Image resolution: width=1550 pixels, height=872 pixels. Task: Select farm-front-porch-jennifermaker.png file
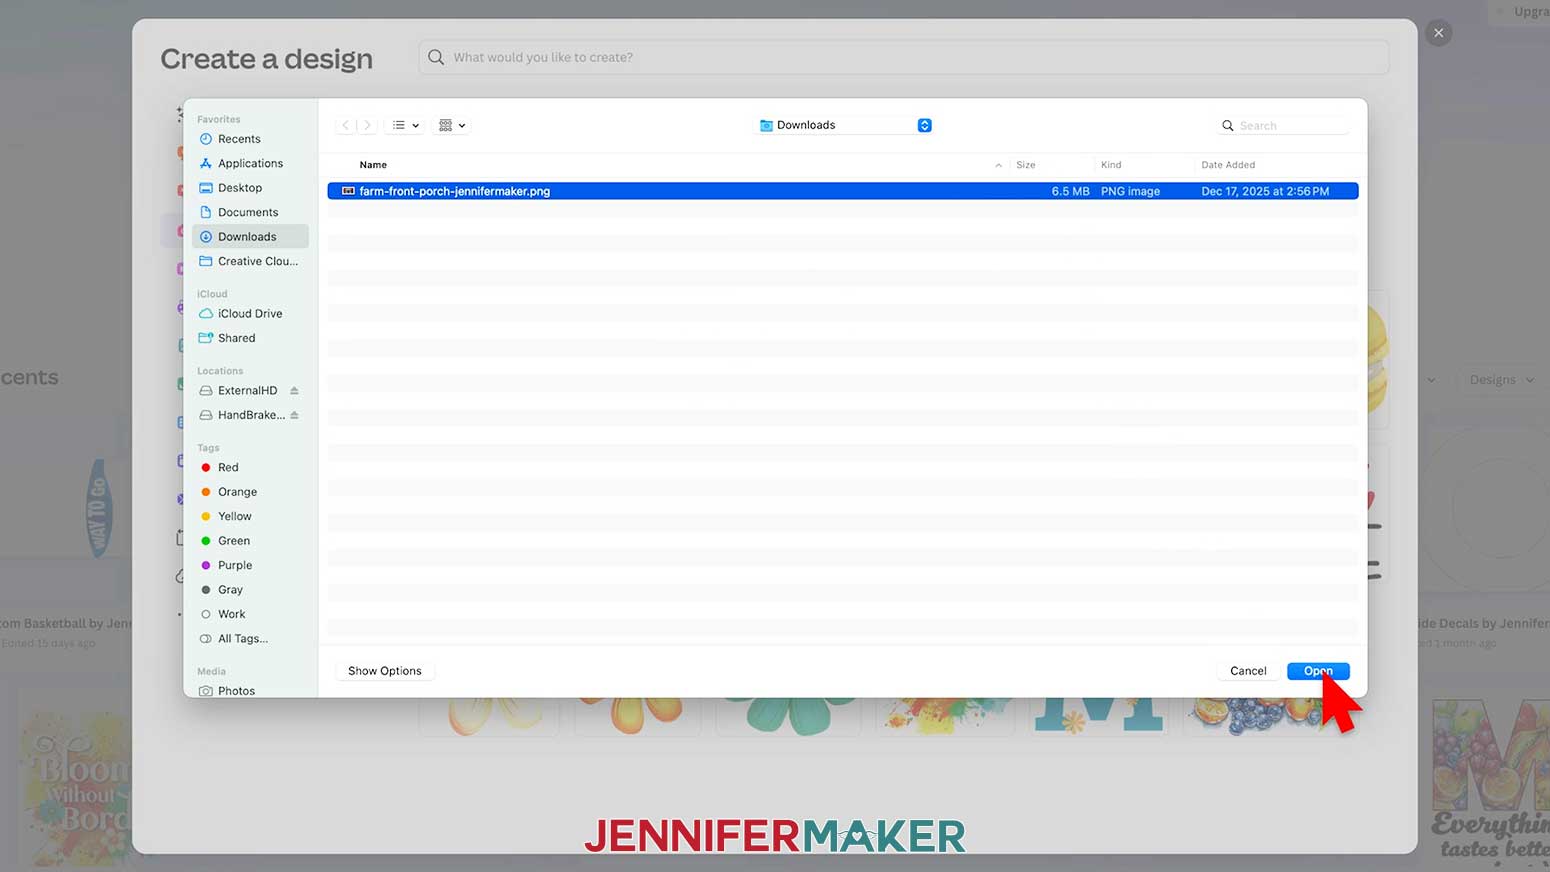click(843, 191)
